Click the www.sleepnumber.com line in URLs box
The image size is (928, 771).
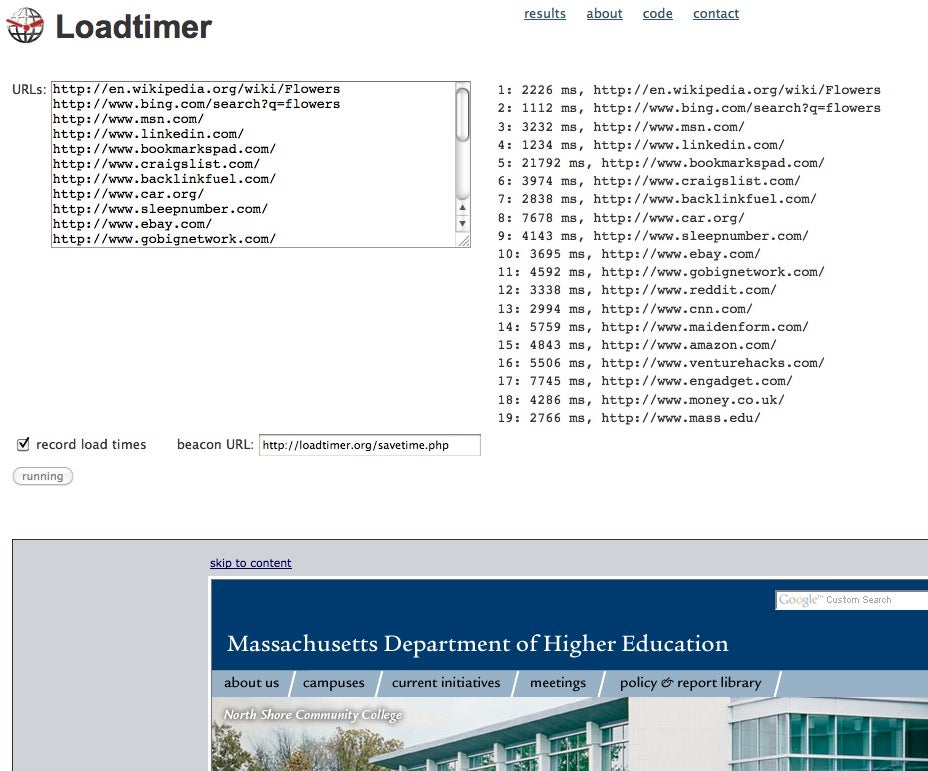[160, 209]
